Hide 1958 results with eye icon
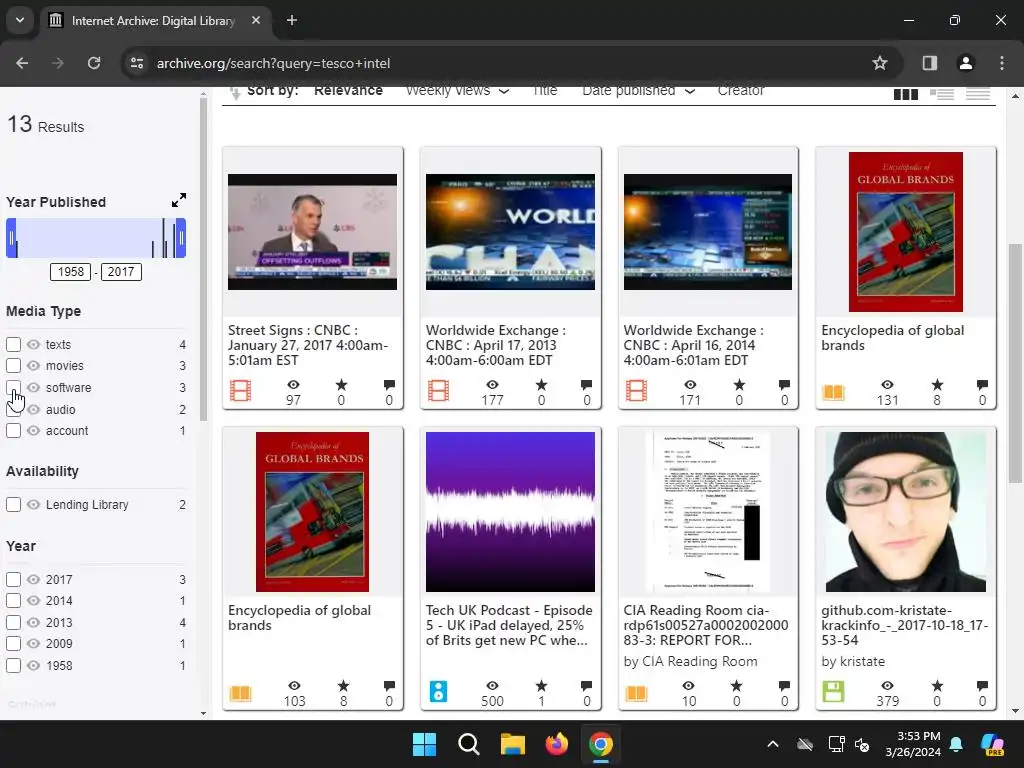This screenshot has height=768, width=1024. pyautogui.click(x=33, y=665)
